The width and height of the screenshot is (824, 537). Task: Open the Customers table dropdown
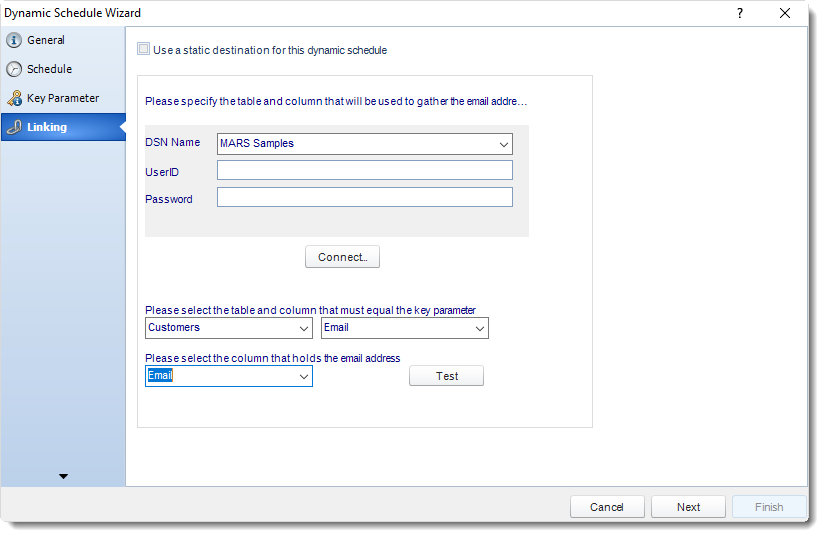point(303,328)
